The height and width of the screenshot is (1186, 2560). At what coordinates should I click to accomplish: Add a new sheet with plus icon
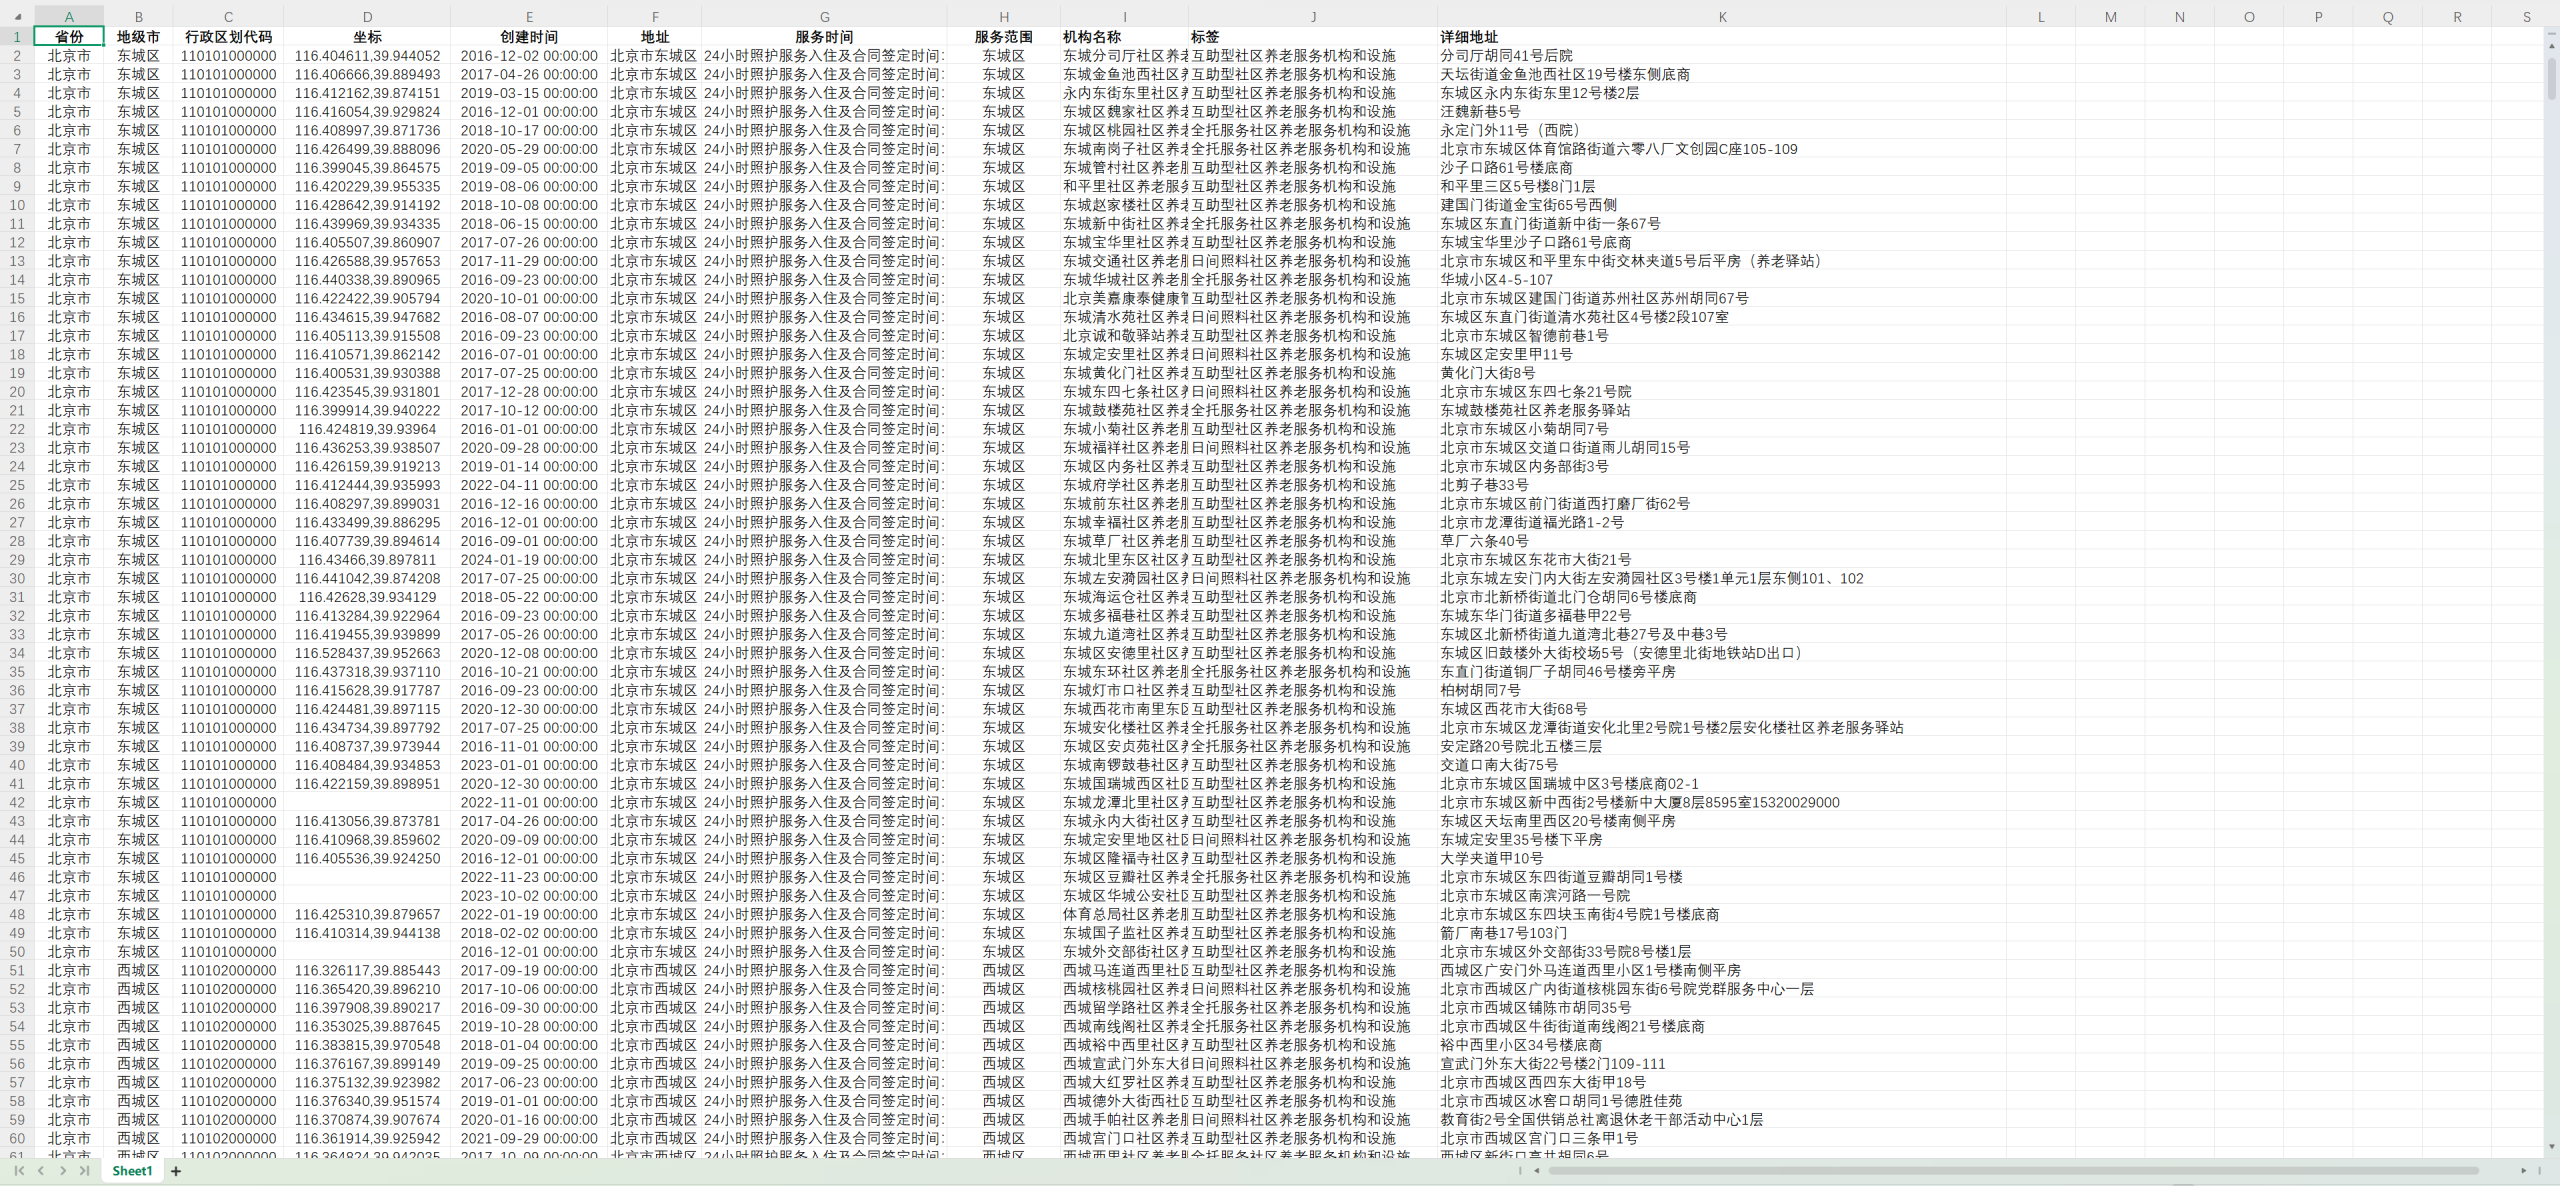176,1171
